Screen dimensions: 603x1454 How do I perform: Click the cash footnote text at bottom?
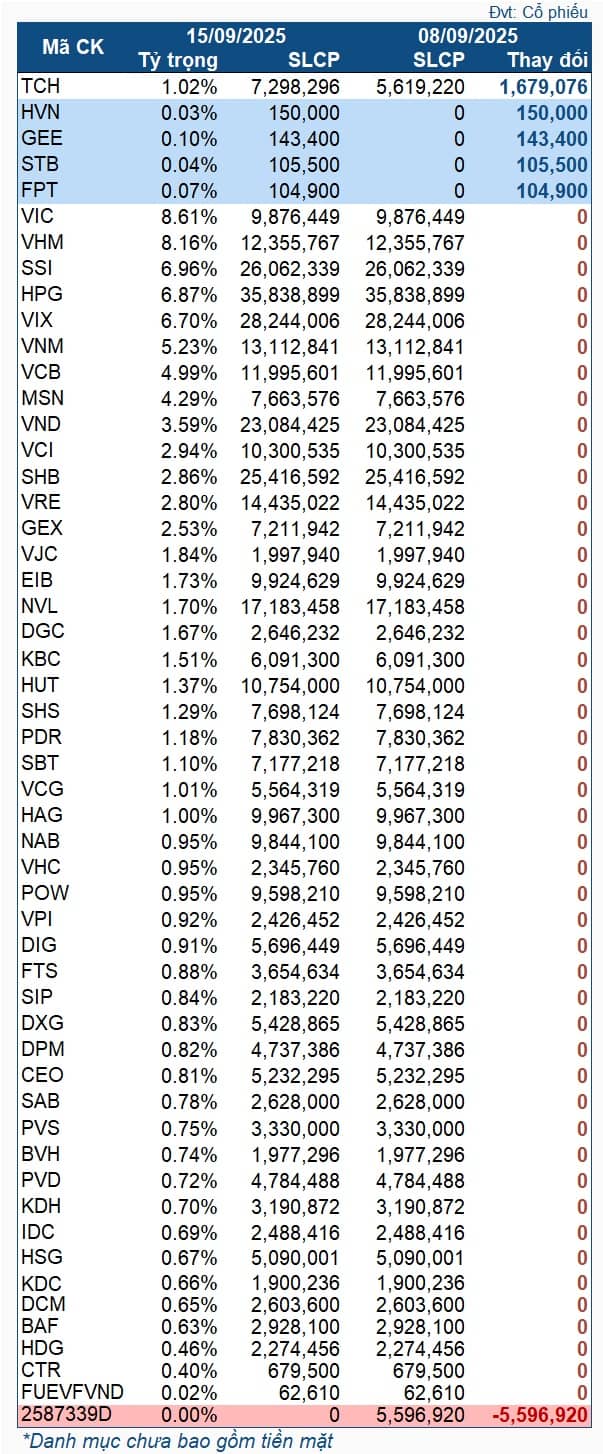pos(178,1440)
